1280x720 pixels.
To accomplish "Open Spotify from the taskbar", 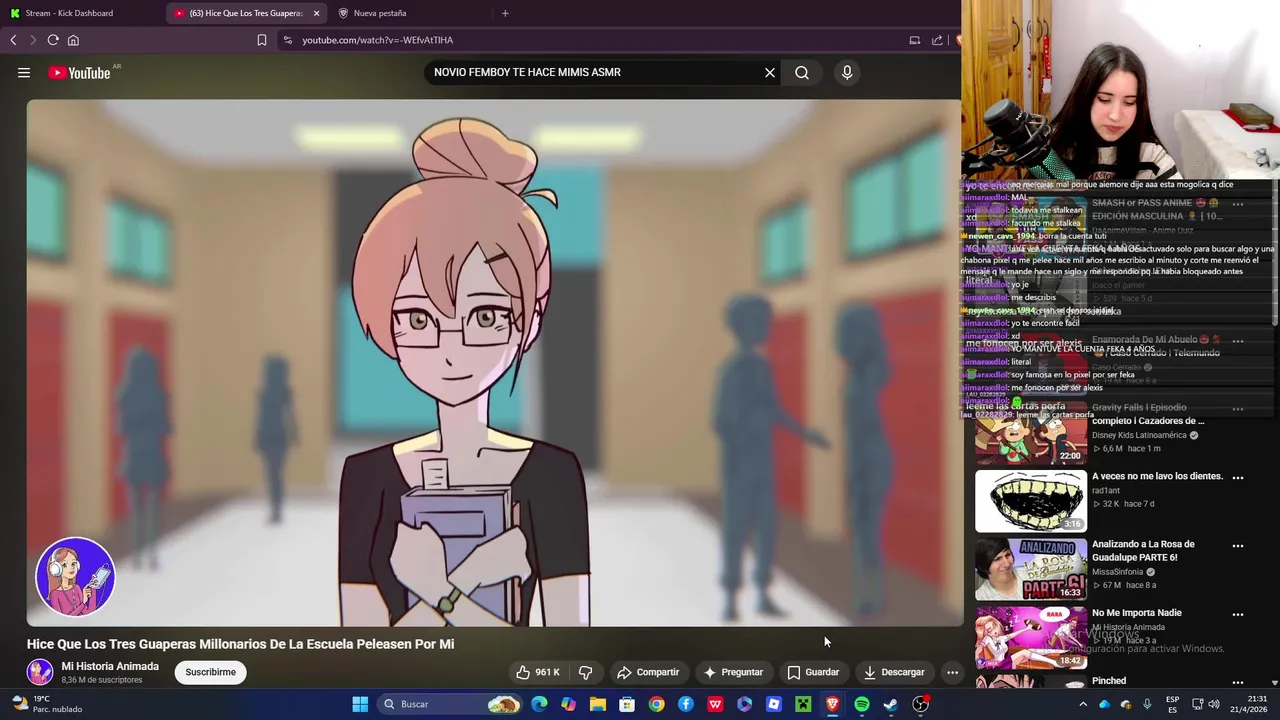I will click(862, 704).
